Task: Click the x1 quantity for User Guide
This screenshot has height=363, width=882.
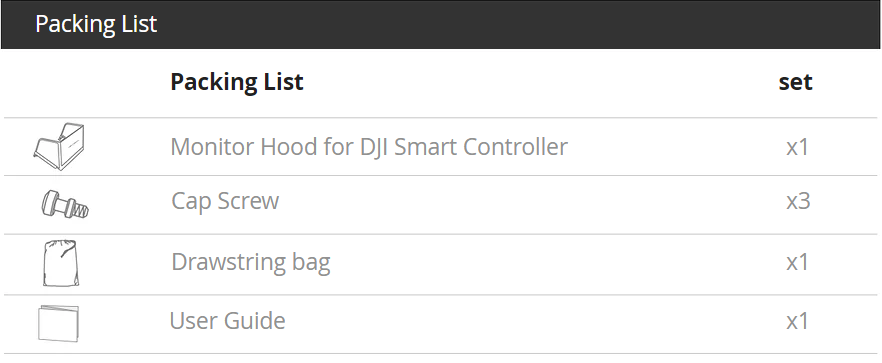Action: pos(798,321)
